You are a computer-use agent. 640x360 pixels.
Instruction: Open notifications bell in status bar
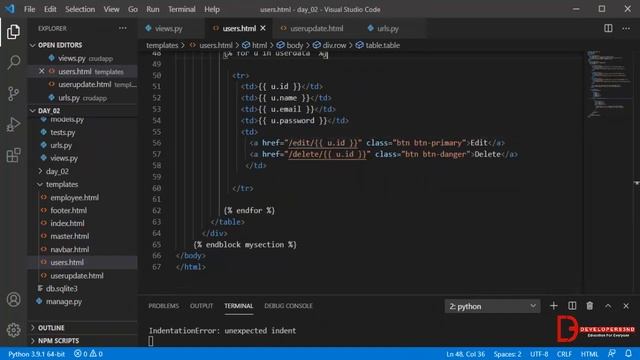[629, 353]
